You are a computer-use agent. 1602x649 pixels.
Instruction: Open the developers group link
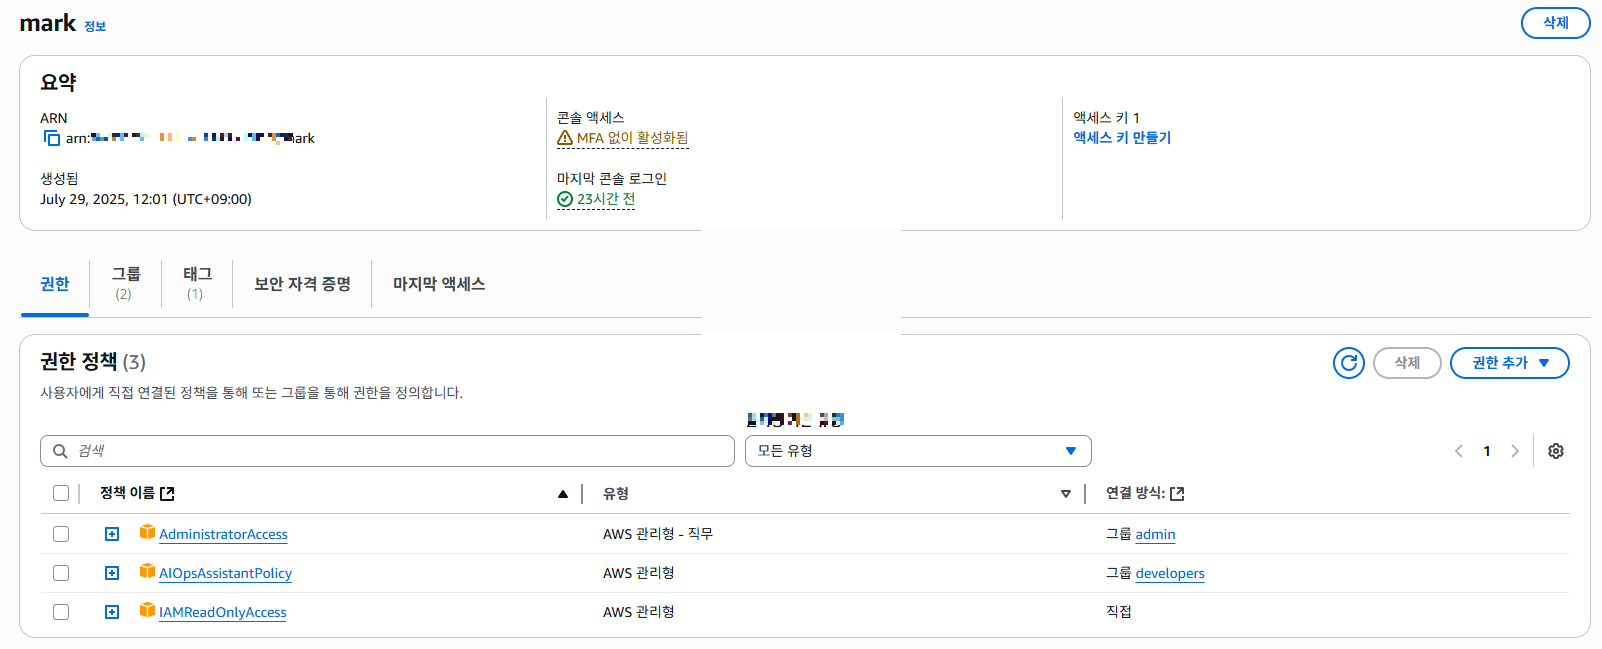point(1170,573)
